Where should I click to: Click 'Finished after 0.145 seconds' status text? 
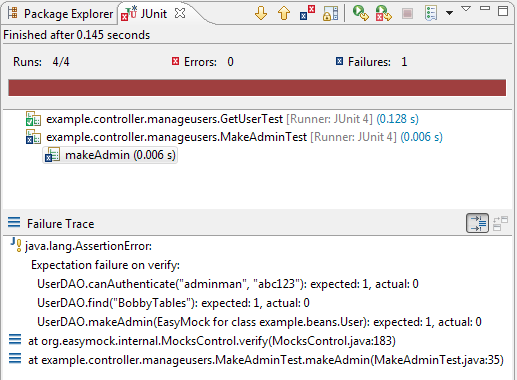tap(77, 35)
